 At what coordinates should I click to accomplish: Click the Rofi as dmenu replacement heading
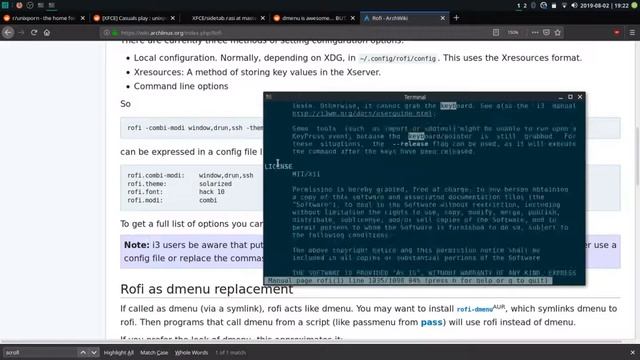point(207,289)
